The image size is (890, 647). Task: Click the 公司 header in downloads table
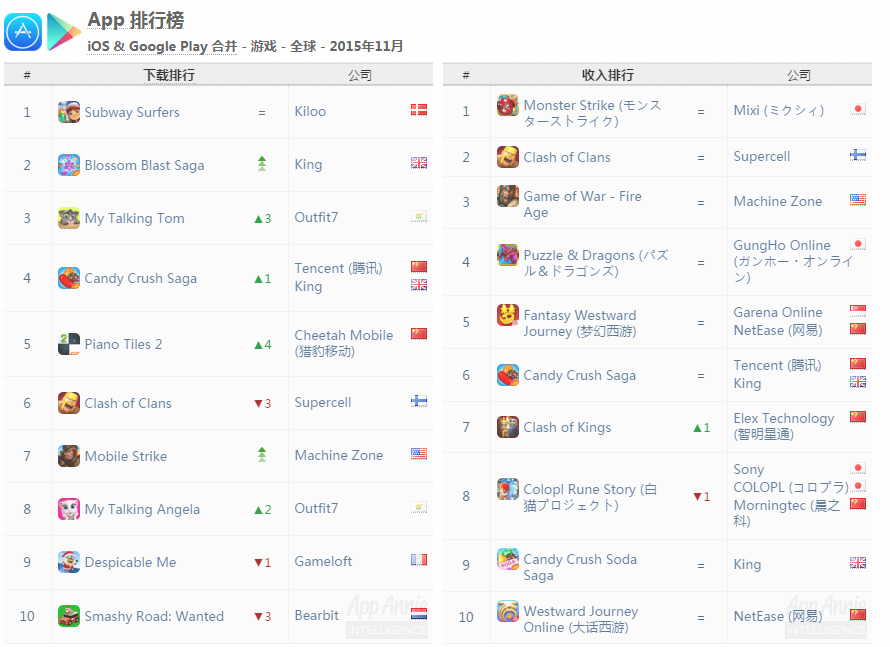pos(360,75)
